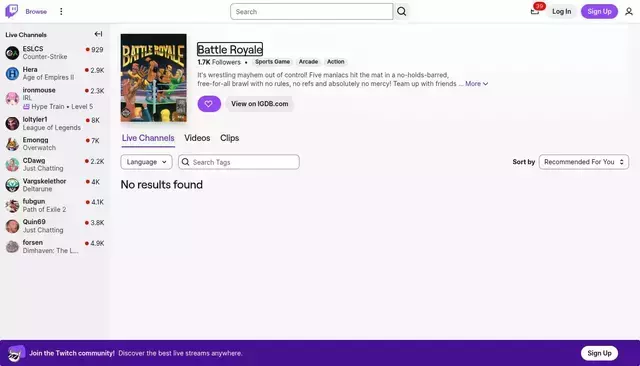Click Just Chatting under Quin69
The width and height of the screenshot is (640, 366).
43,230
